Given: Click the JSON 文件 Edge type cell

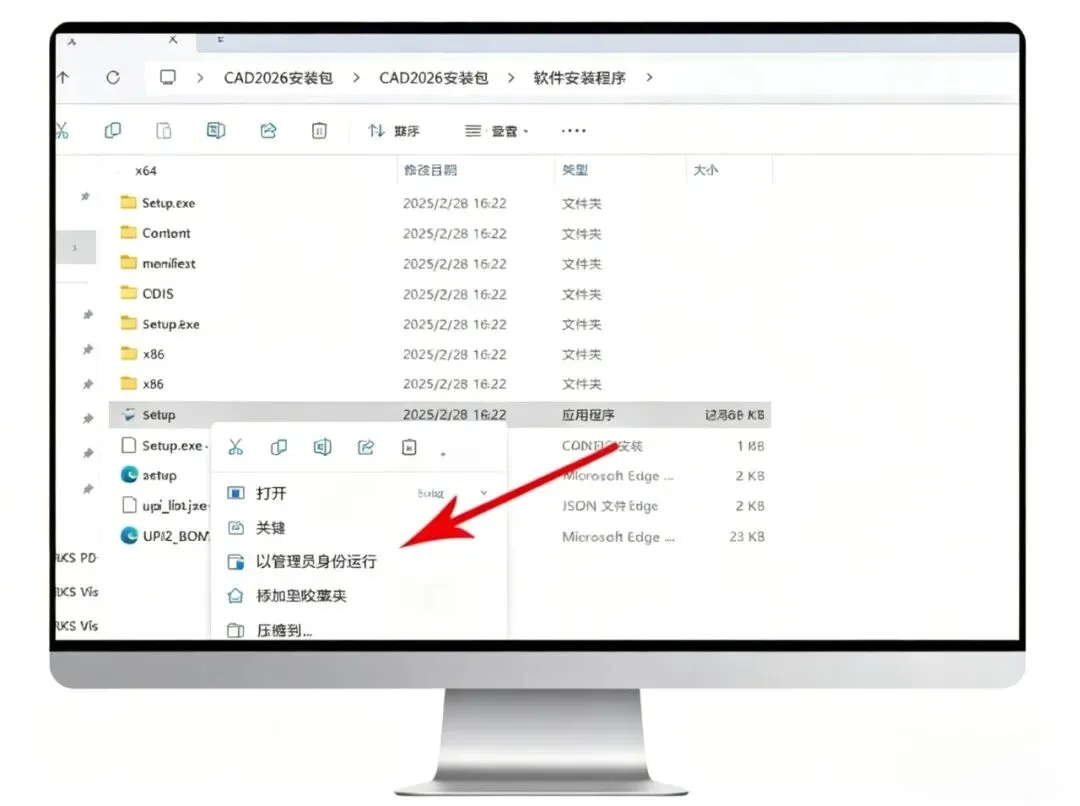Looking at the screenshot, I should click(610, 506).
